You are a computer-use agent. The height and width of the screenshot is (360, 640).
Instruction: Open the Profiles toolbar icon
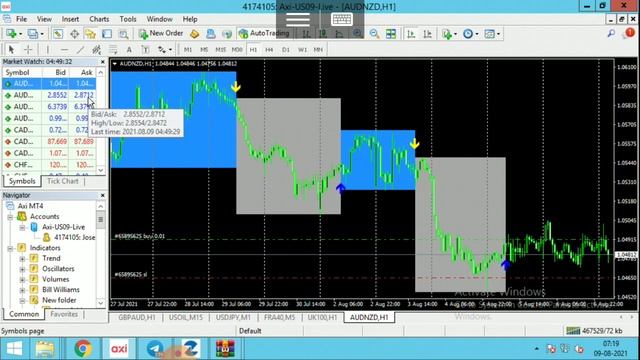32,33
